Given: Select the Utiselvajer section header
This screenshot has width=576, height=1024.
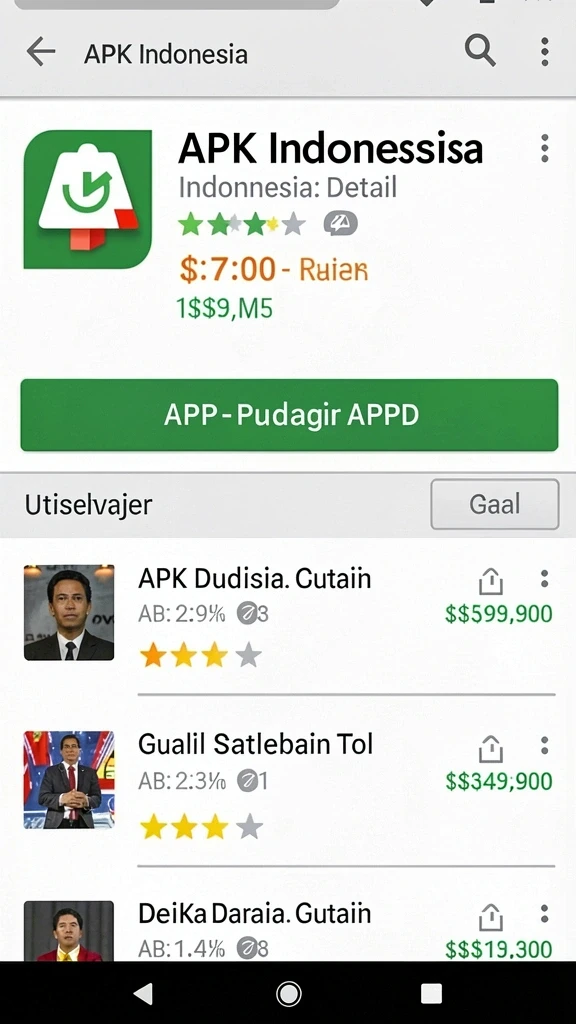Looking at the screenshot, I should click(x=88, y=505).
